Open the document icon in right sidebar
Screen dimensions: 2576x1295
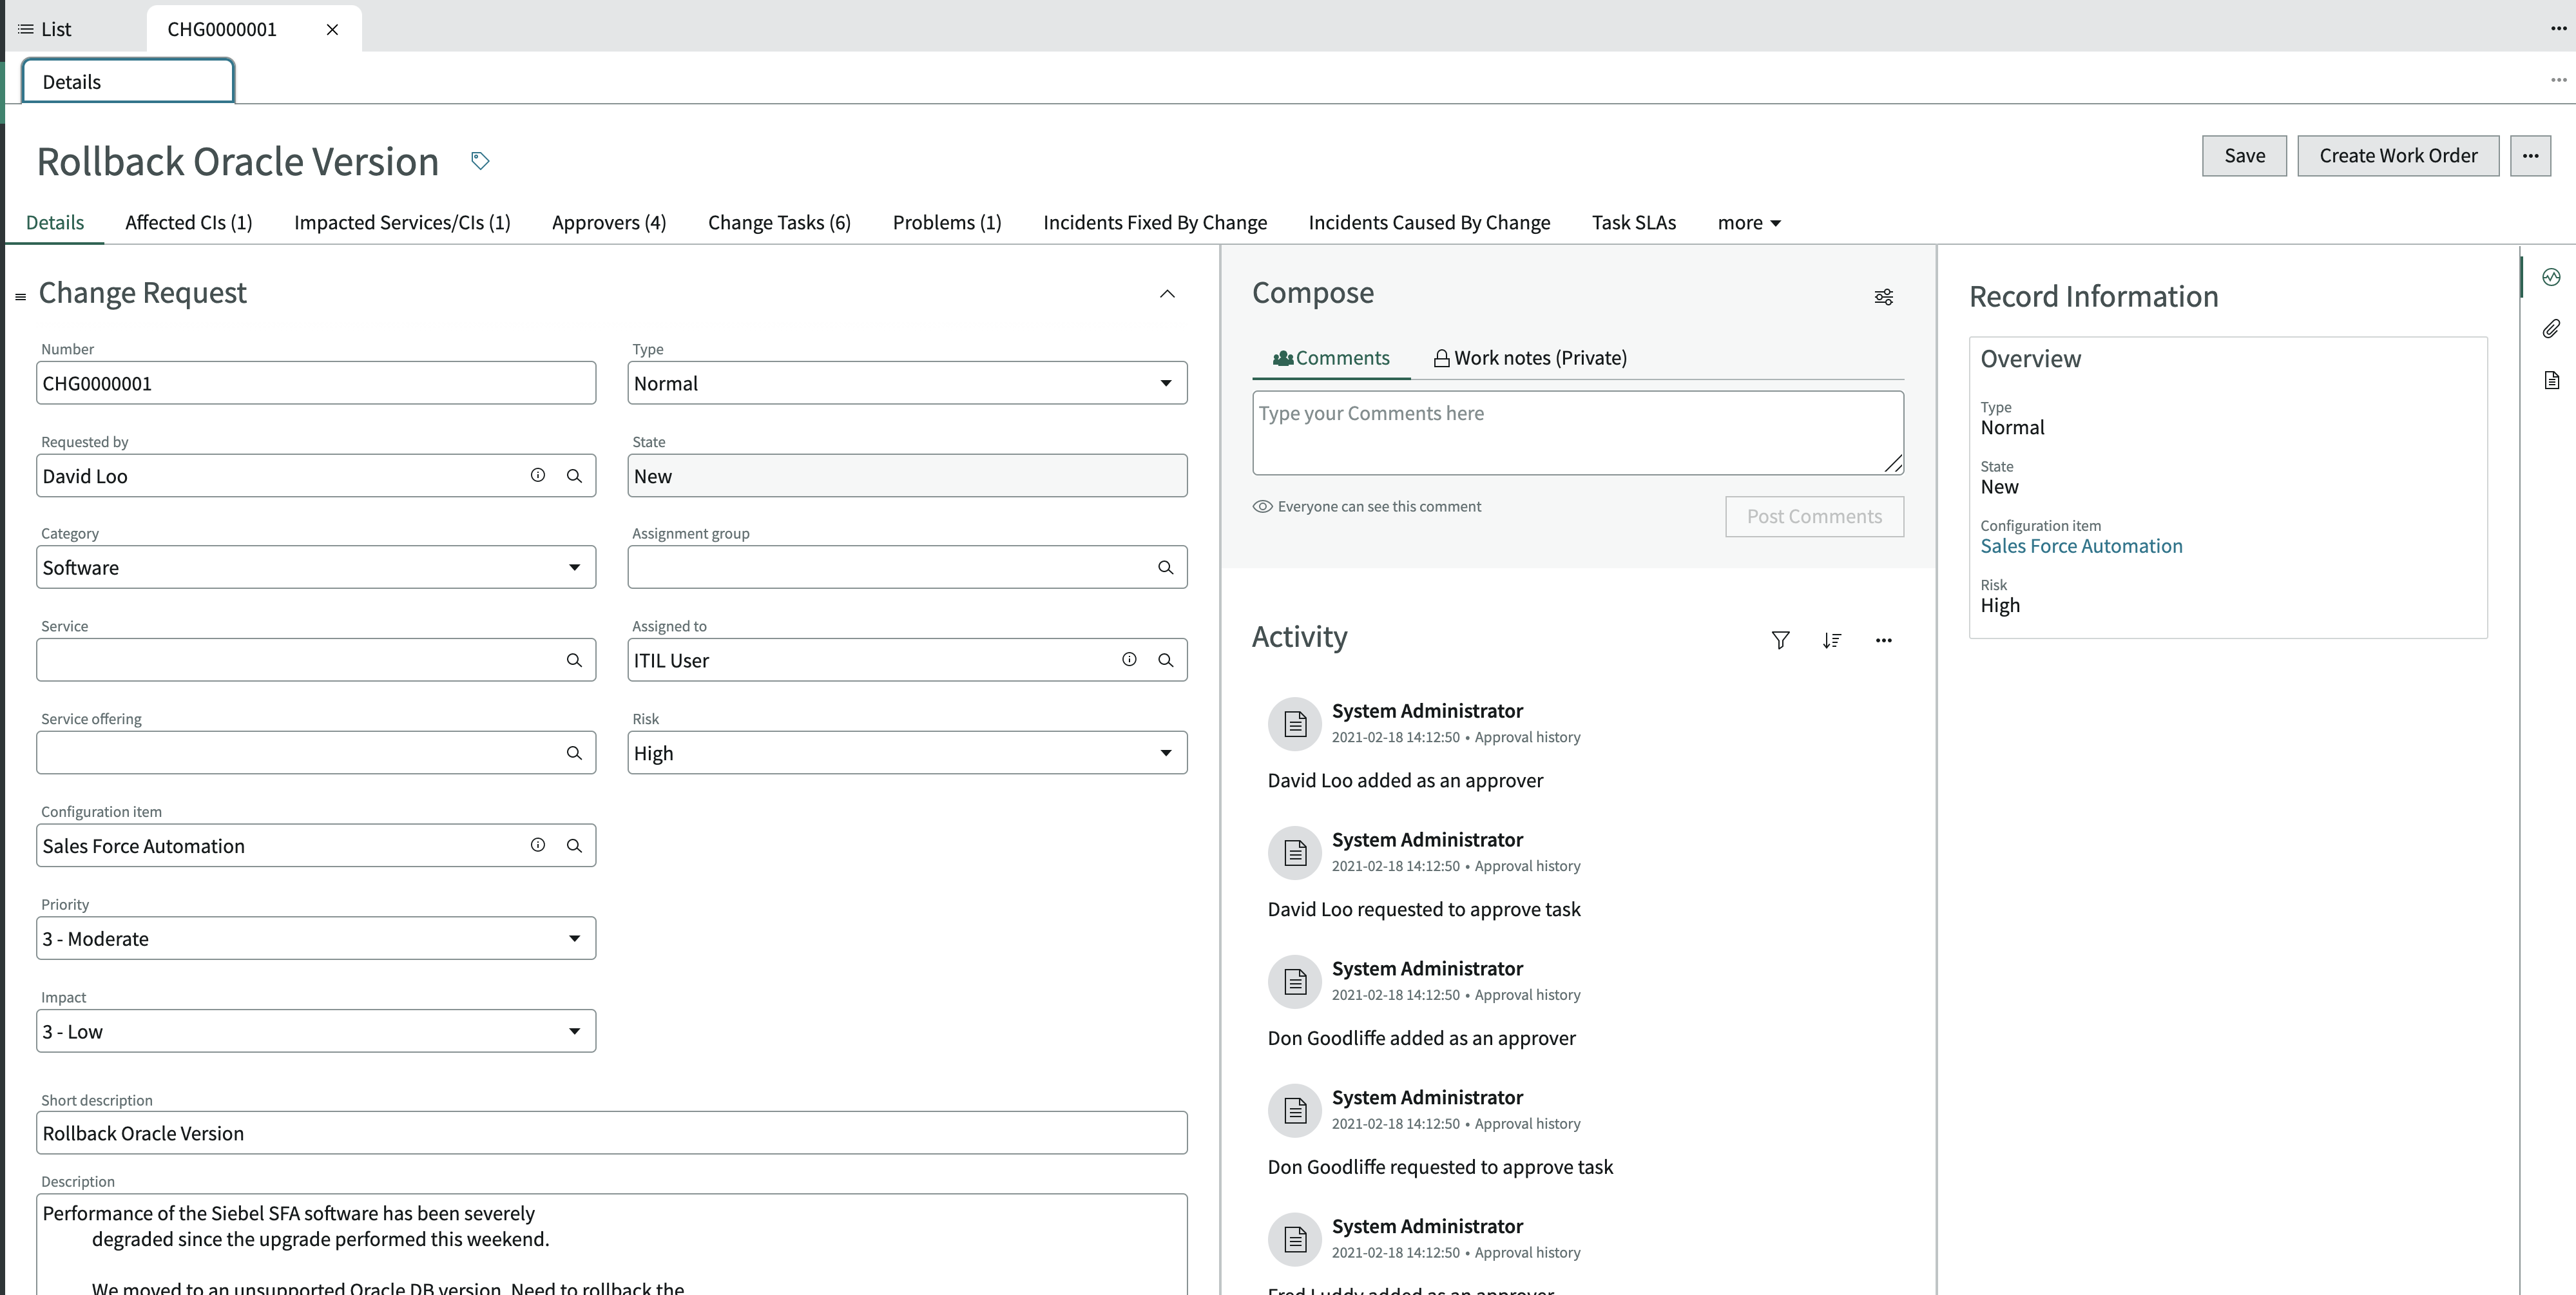pos(2551,380)
